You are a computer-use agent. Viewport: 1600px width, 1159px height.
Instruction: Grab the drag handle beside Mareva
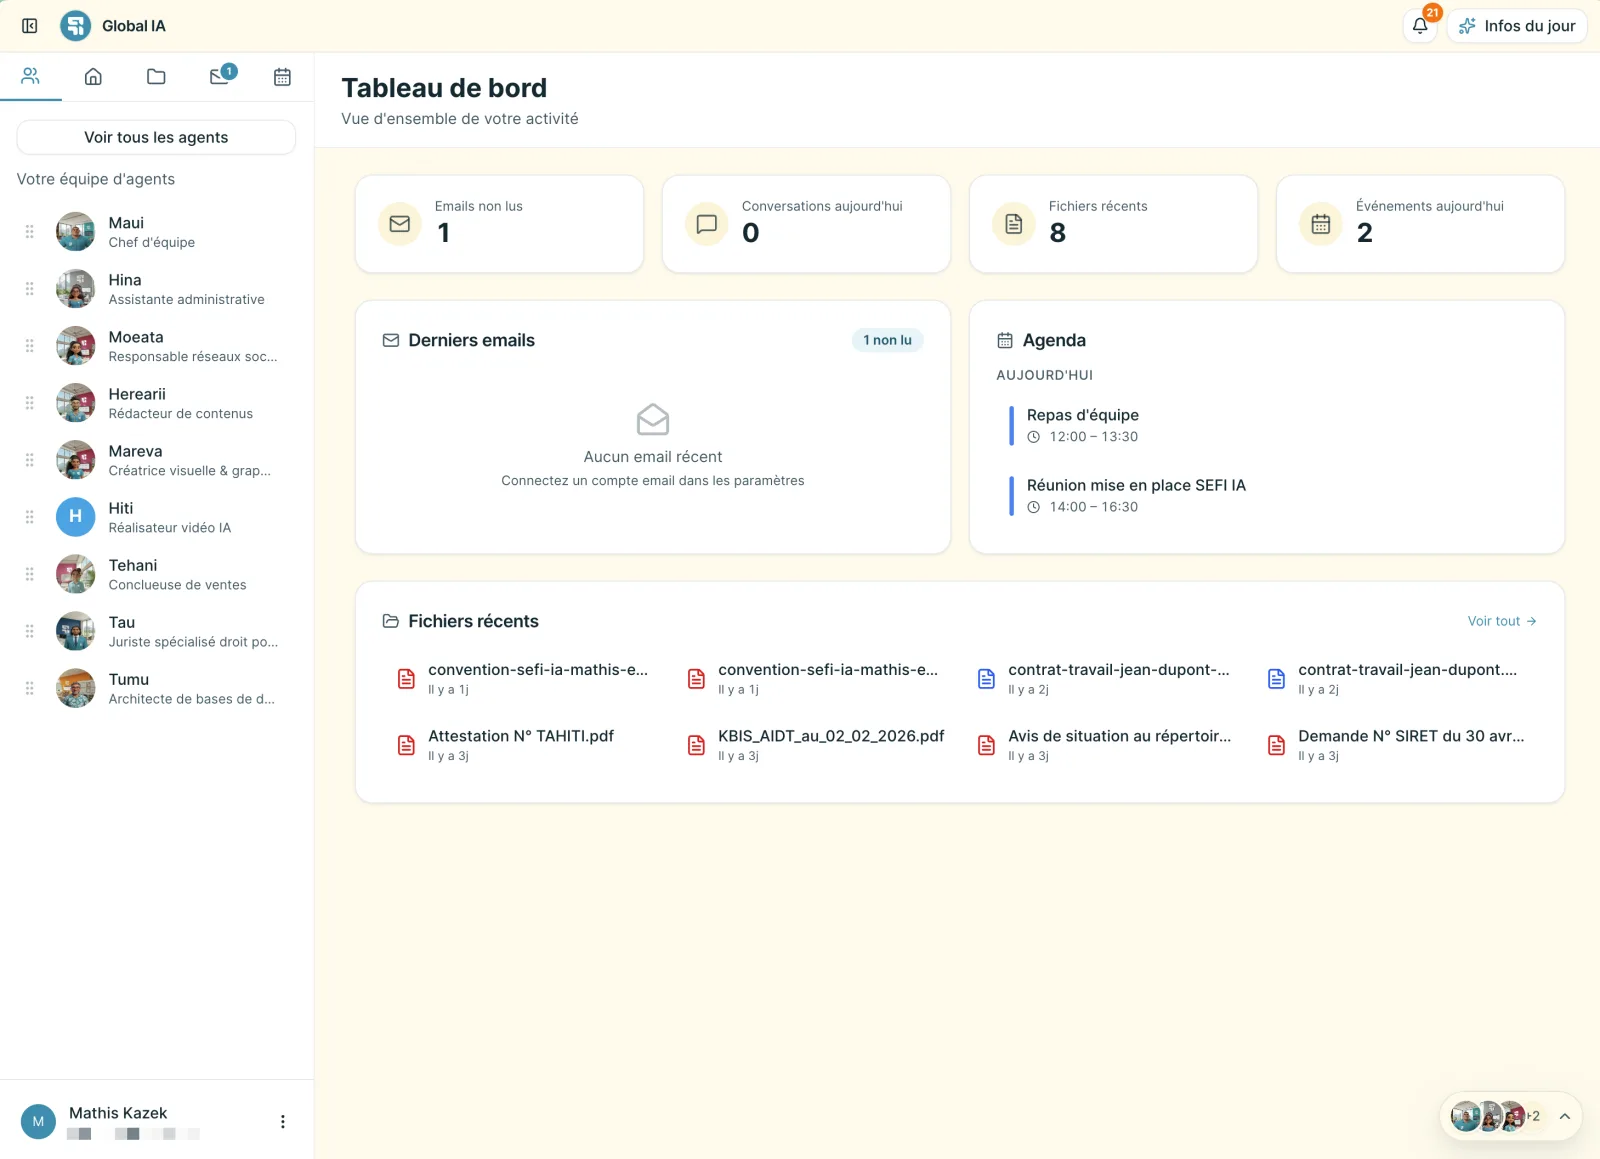pyautogui.click(x=30, y=460)
